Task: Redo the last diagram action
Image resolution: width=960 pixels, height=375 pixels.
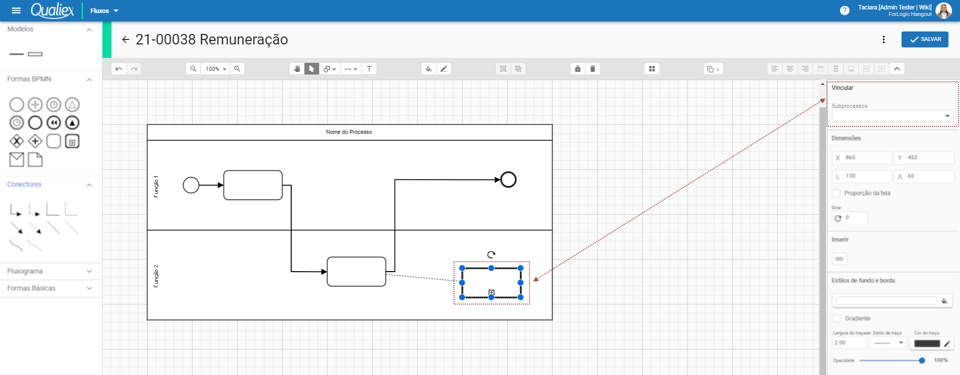Action: (x=133, y=69)
